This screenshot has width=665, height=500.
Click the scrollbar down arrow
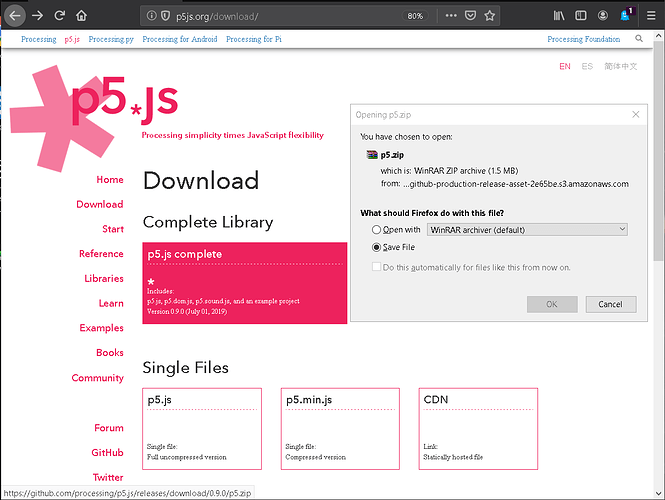658,493
